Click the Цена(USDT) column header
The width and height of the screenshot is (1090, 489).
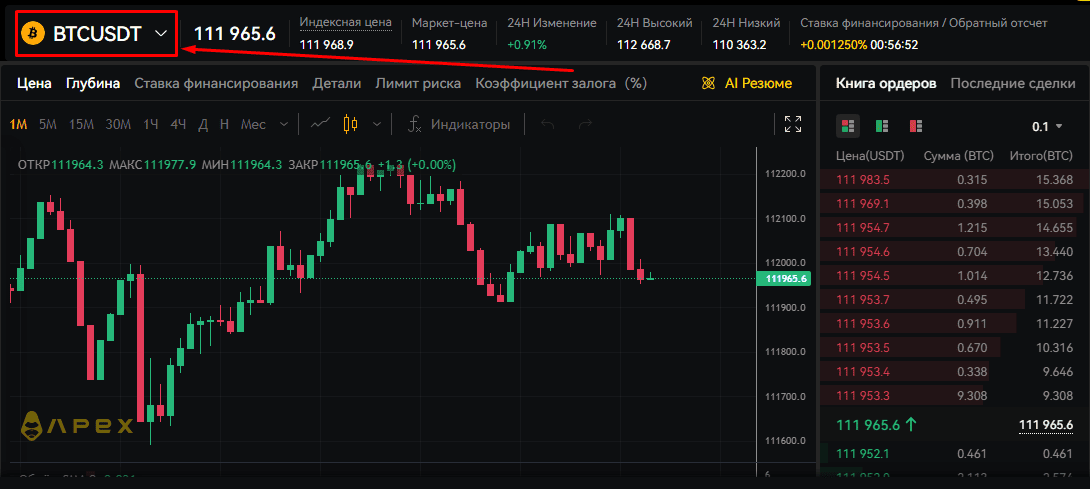pyautogui.click(x=870, y=156)
